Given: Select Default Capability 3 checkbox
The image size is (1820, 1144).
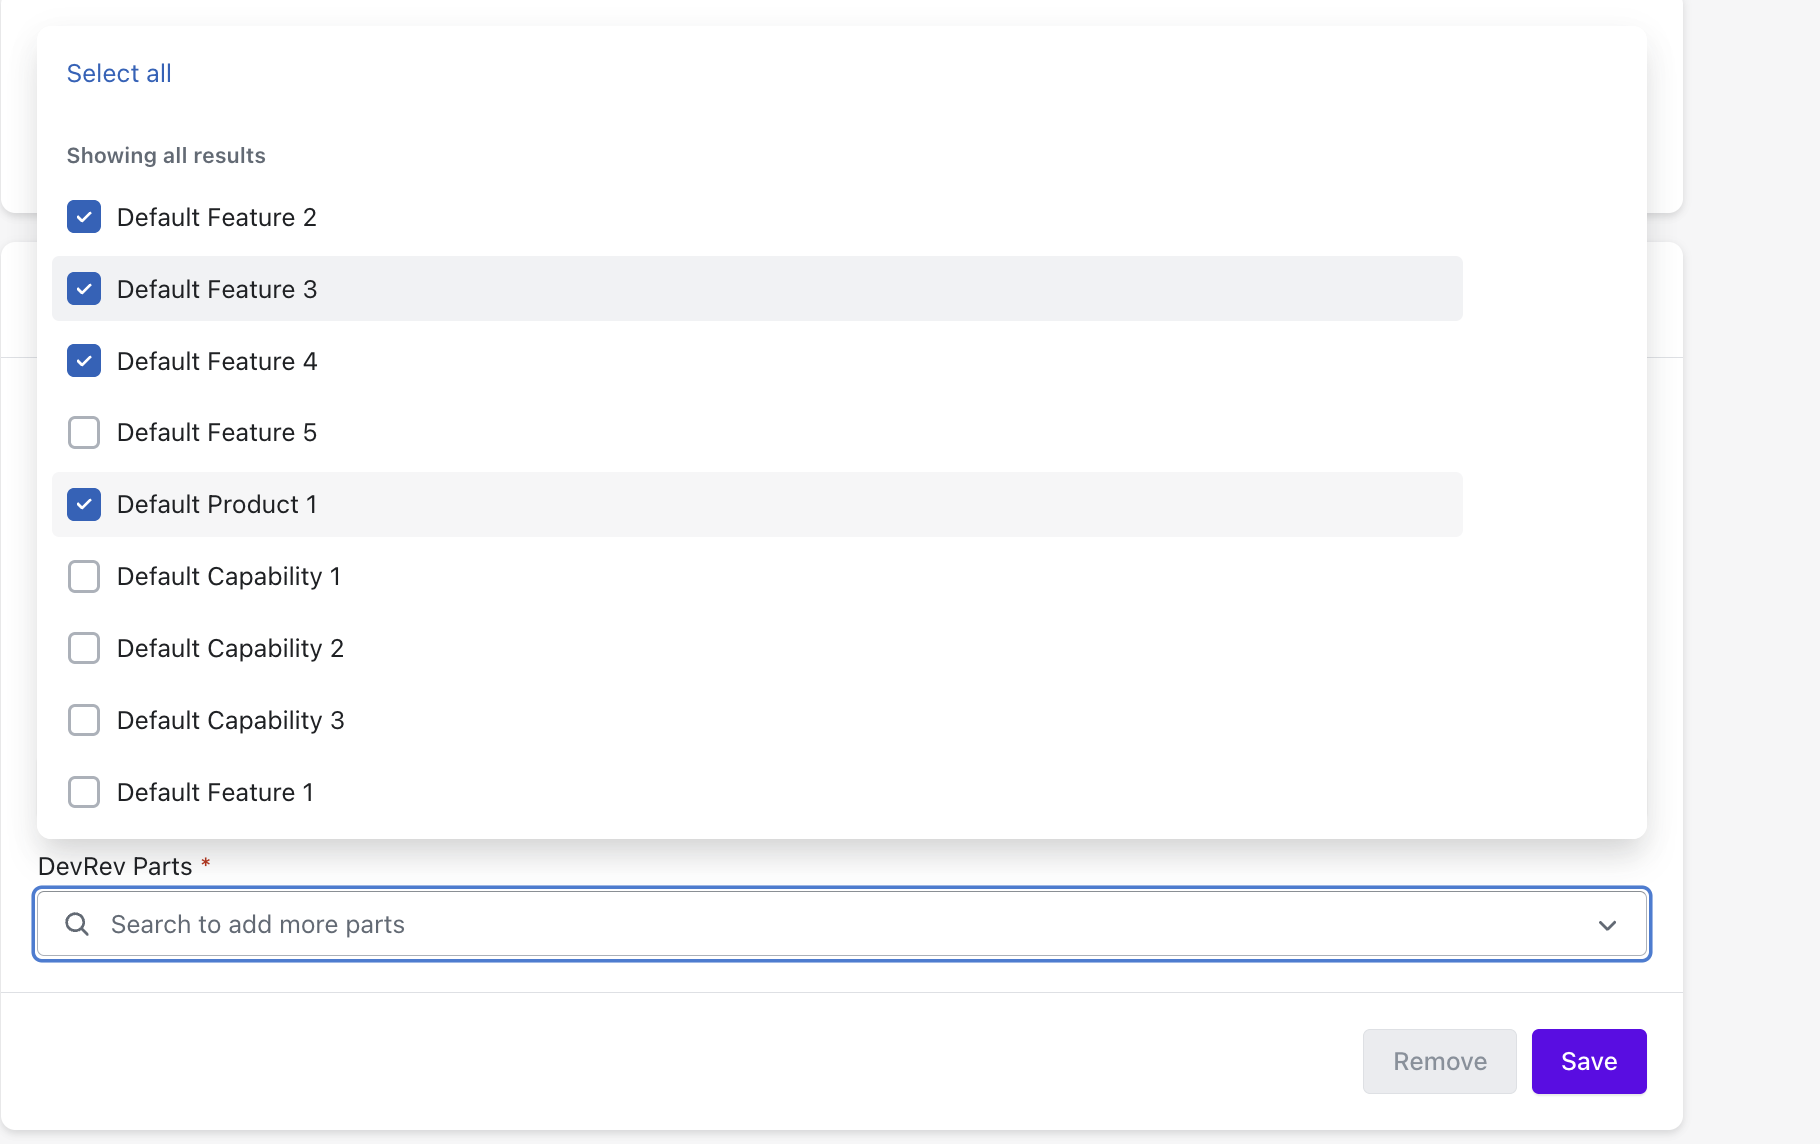Looking at the screenshot, I should [84, 721].
